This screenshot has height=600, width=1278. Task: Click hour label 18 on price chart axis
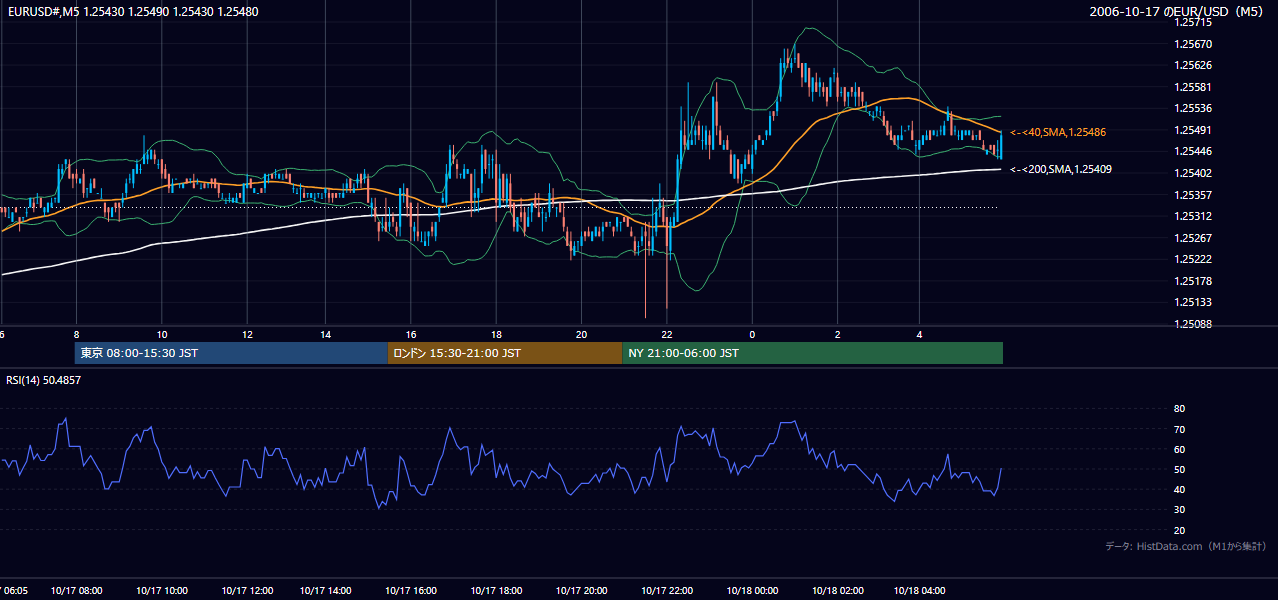click(496, 334)
